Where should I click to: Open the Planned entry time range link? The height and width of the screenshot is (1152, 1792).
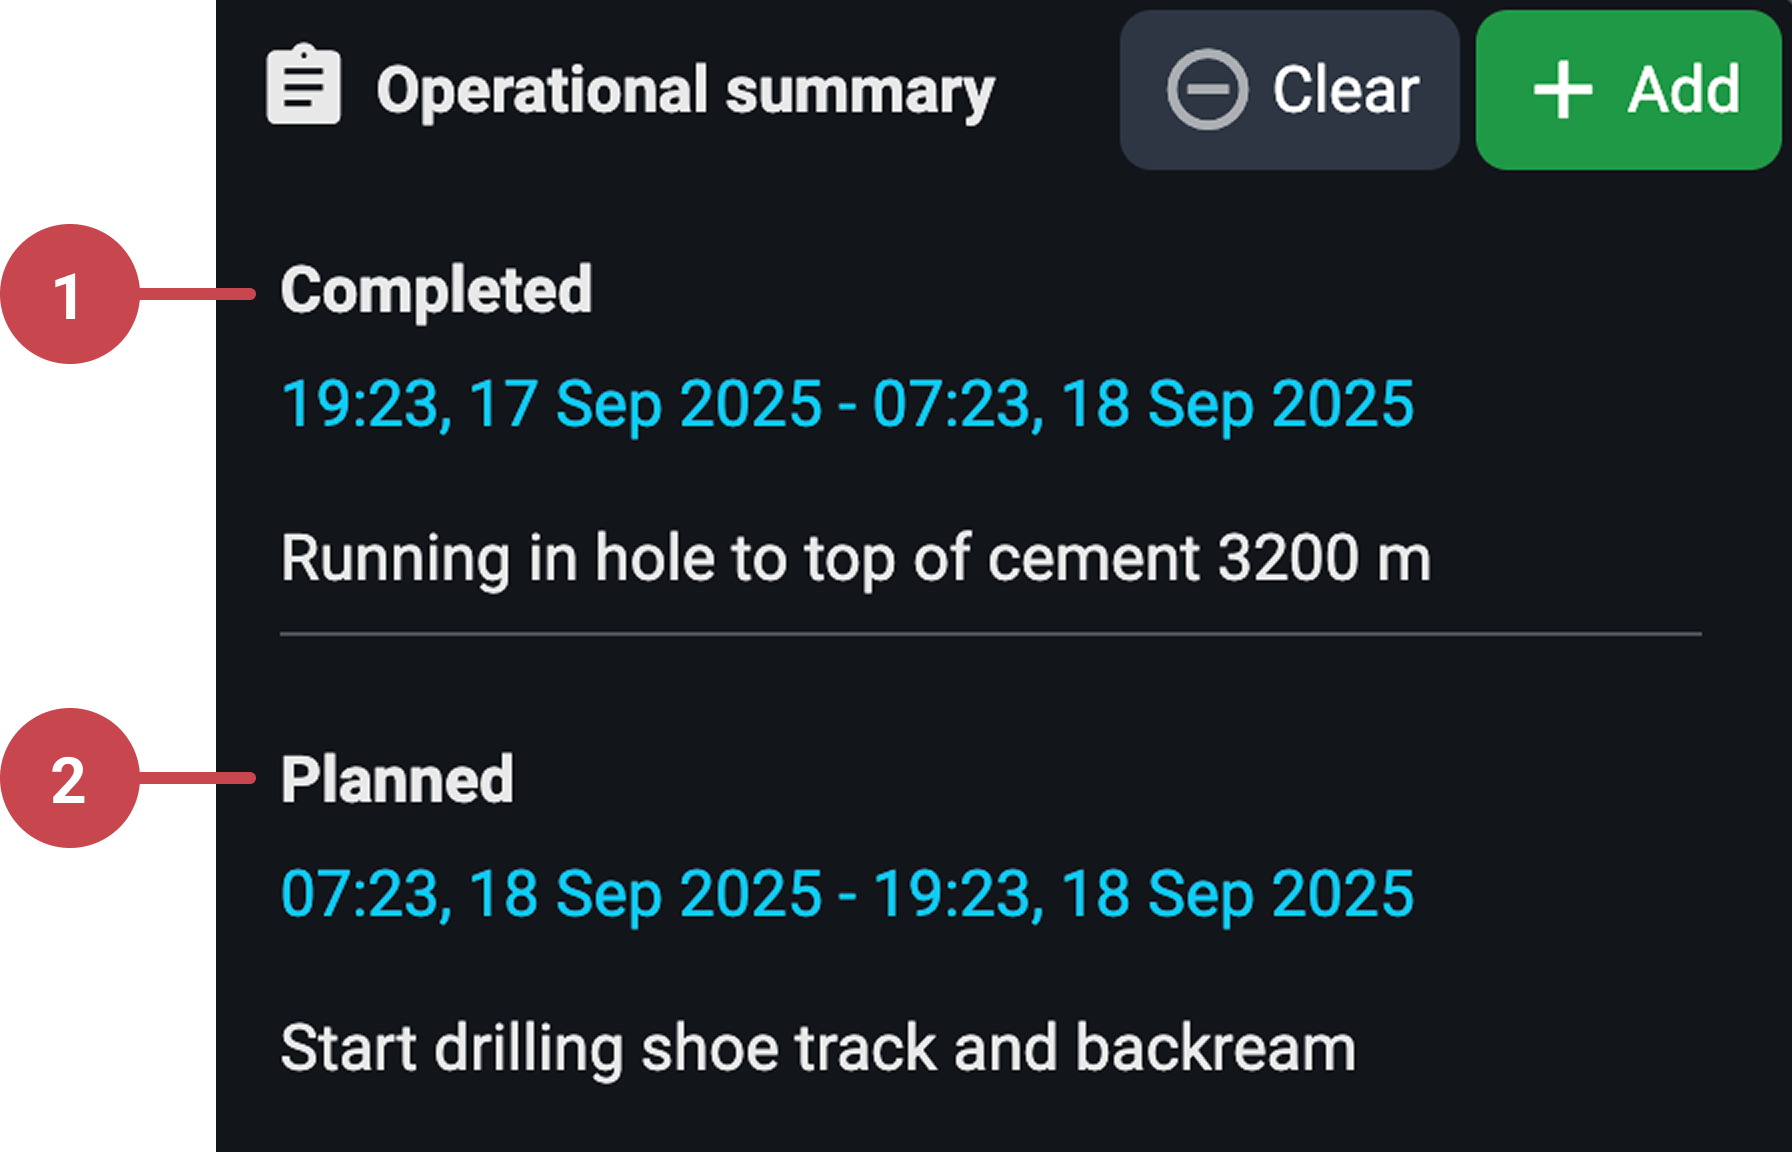(848, 893)
